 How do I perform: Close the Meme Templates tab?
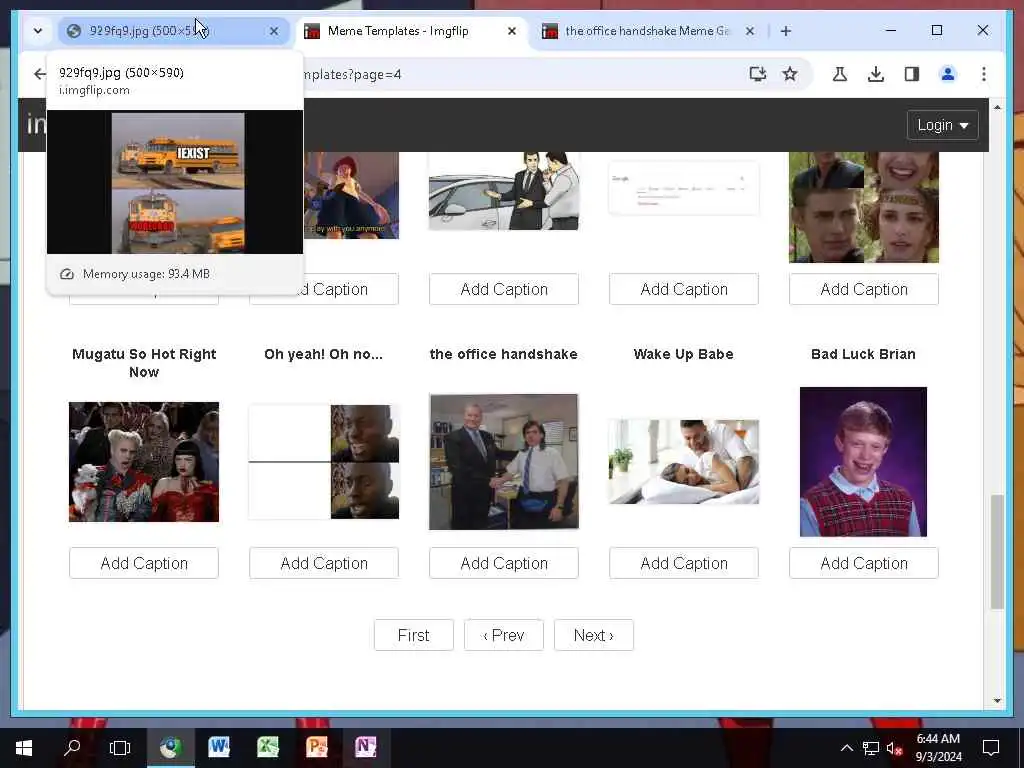(x=512, y=31)
